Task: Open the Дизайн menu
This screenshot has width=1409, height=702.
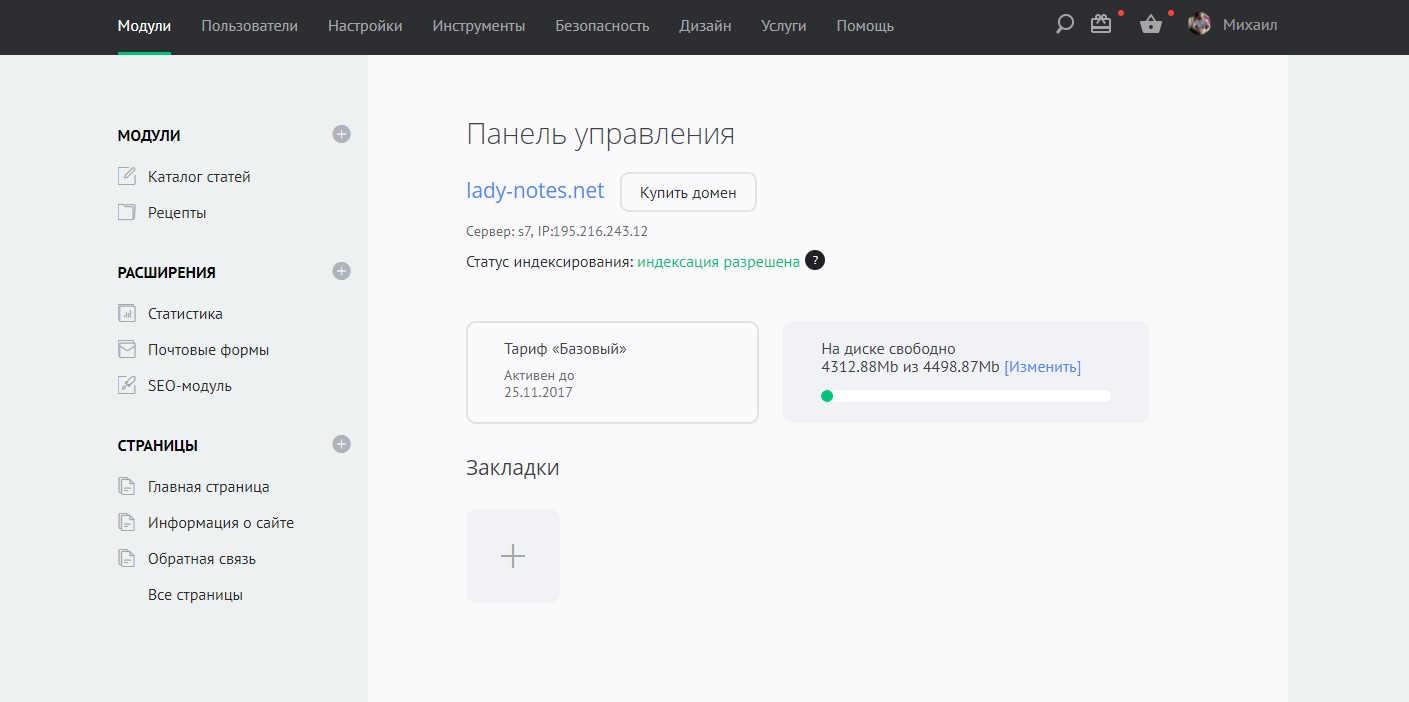Action: (x=705, y=26)
